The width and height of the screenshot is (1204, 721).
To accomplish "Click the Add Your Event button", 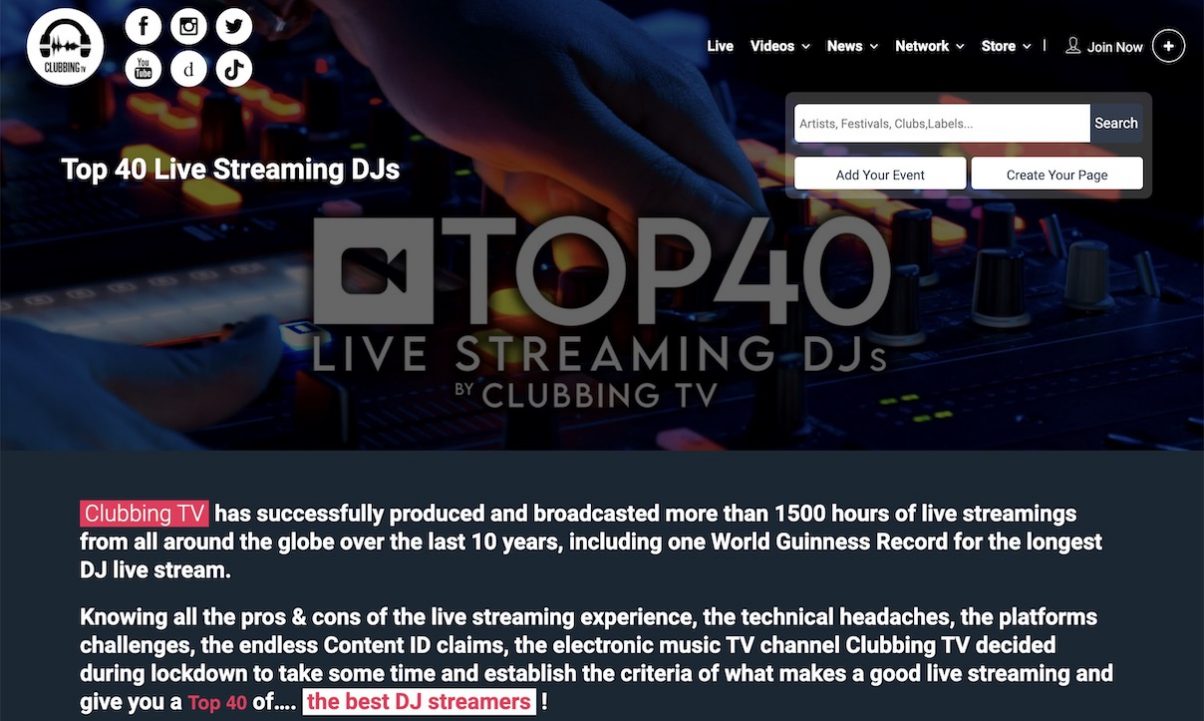I will click(x=879, y=173).
